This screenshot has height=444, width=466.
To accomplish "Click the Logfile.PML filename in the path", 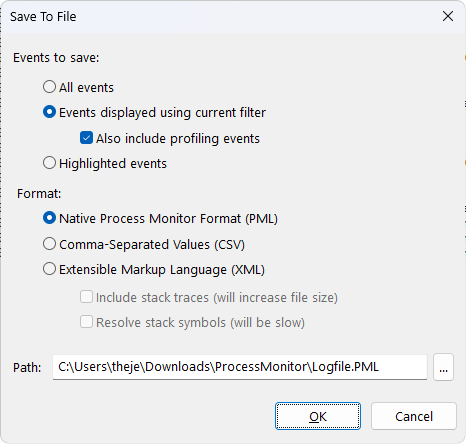I will (x=345, y=367).
